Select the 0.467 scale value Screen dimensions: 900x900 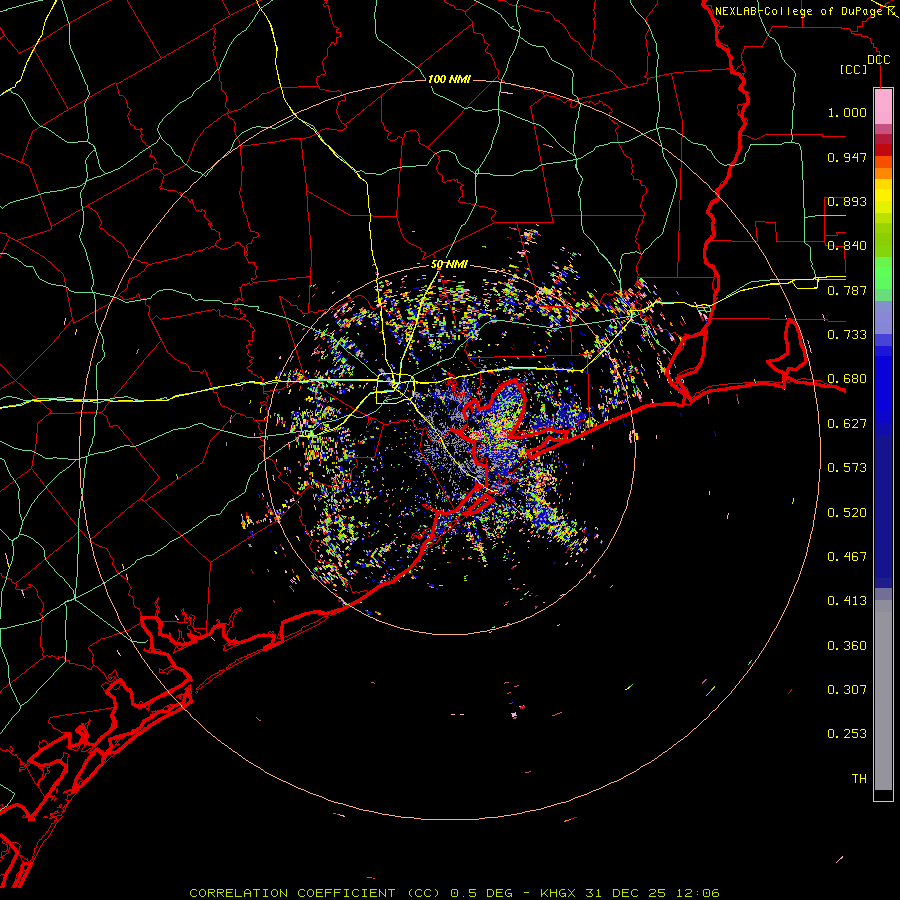(x=847, y=556)
